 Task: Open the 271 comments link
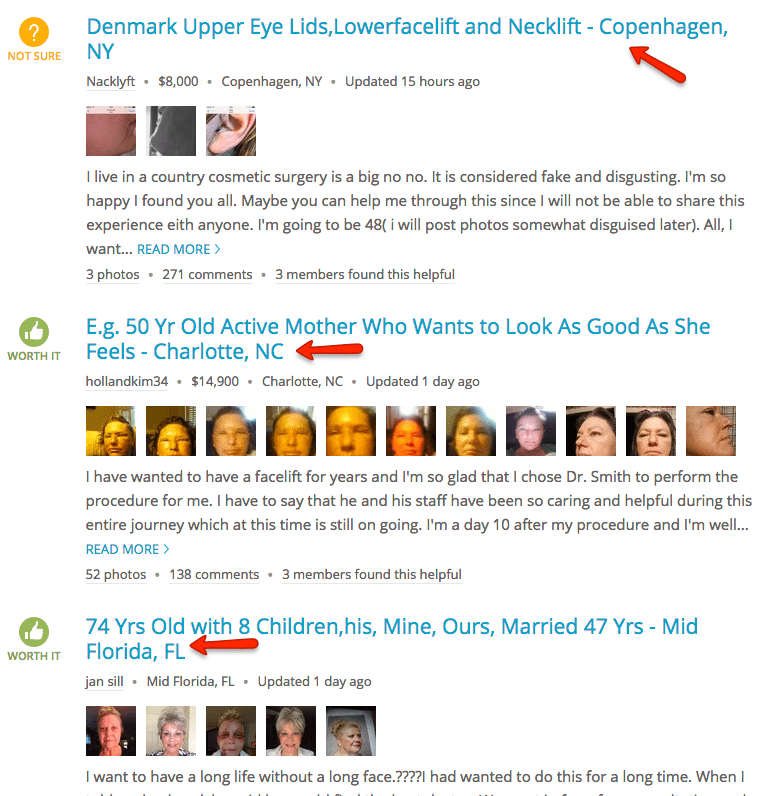207,275
